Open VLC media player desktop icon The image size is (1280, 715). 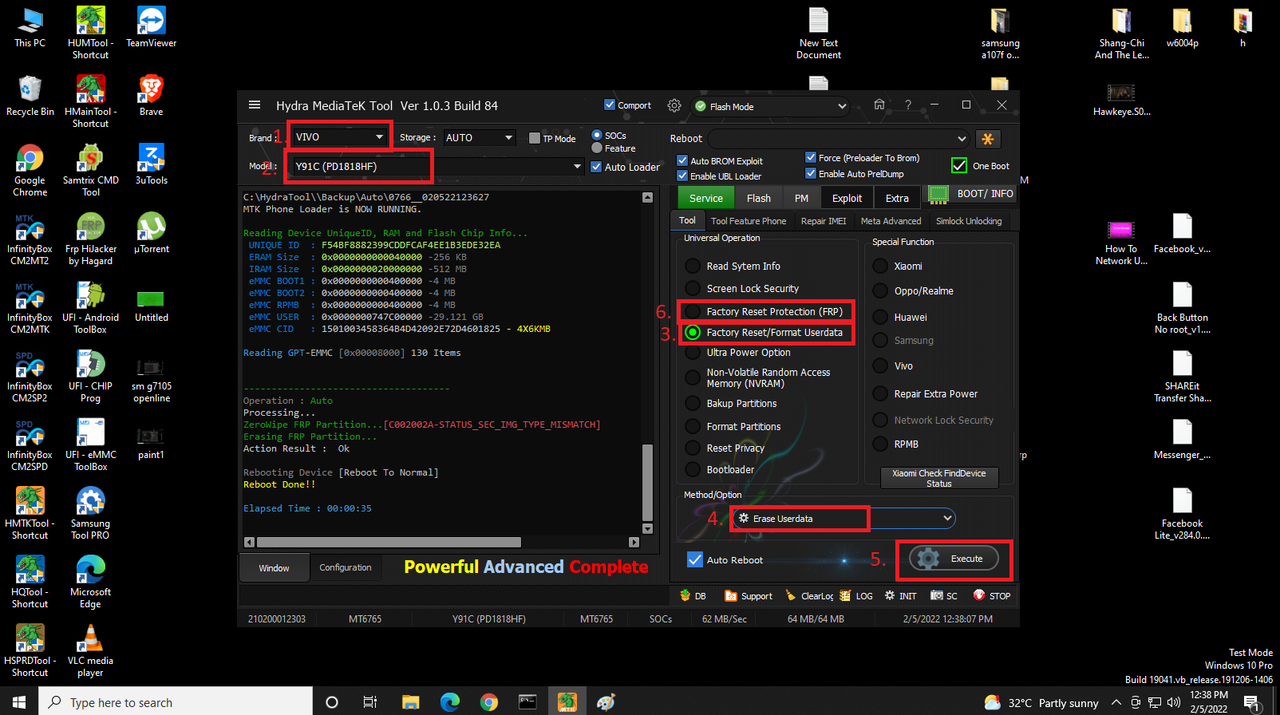(90, 650)
